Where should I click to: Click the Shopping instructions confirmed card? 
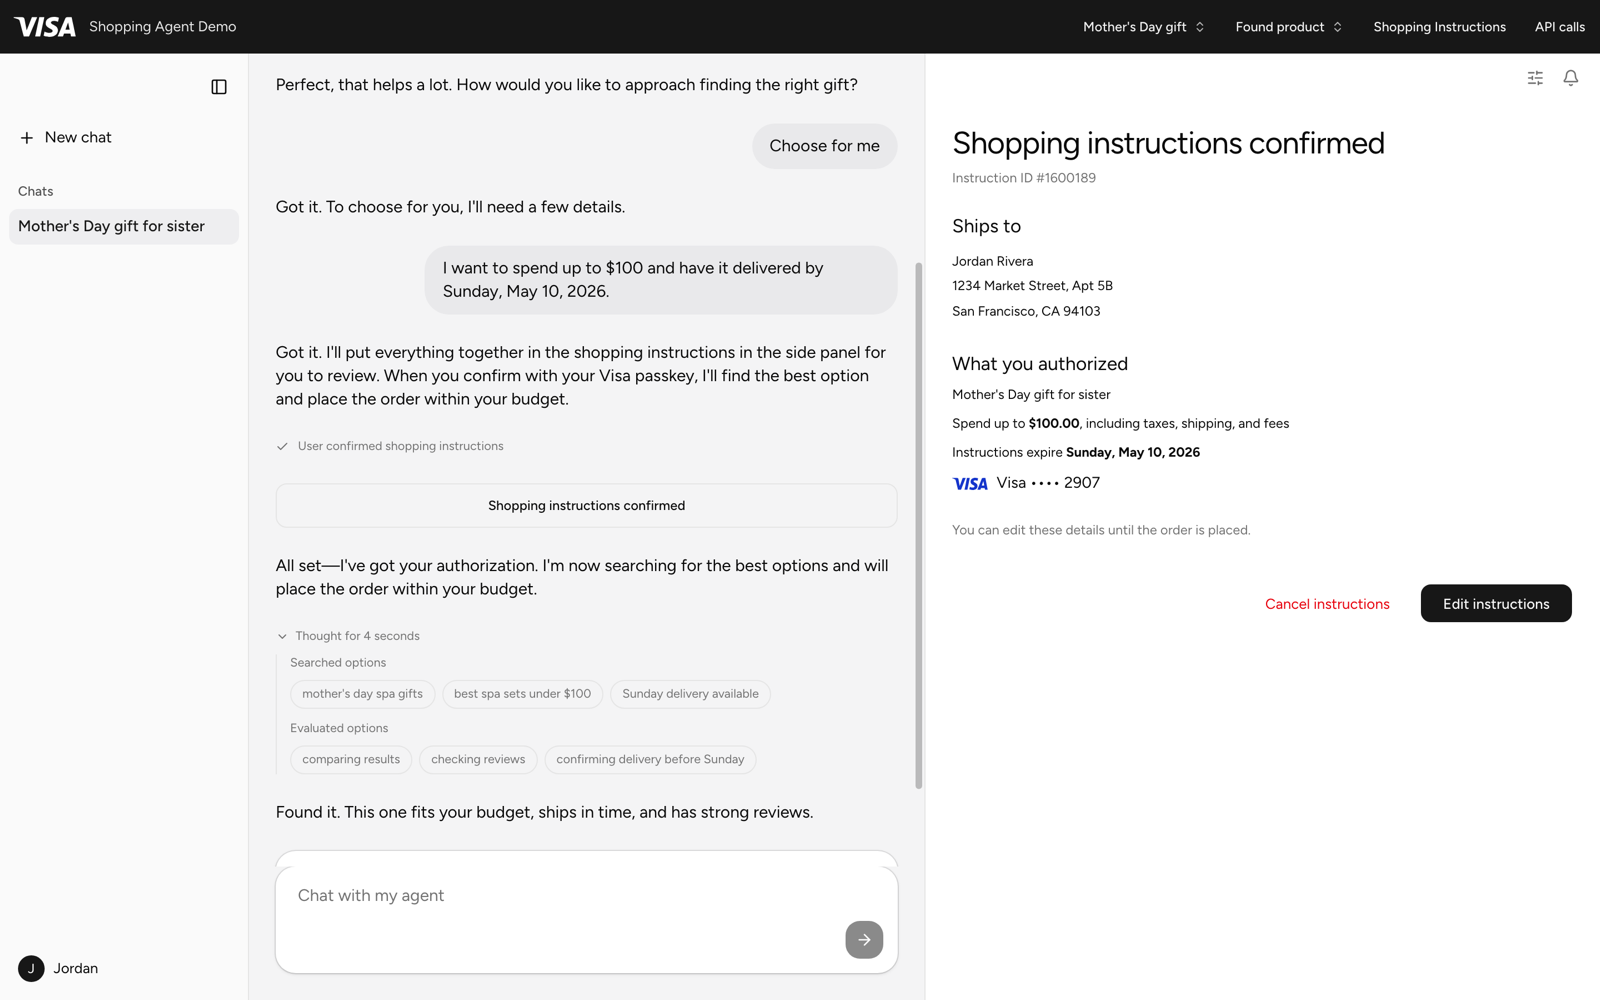pos(586,506)
